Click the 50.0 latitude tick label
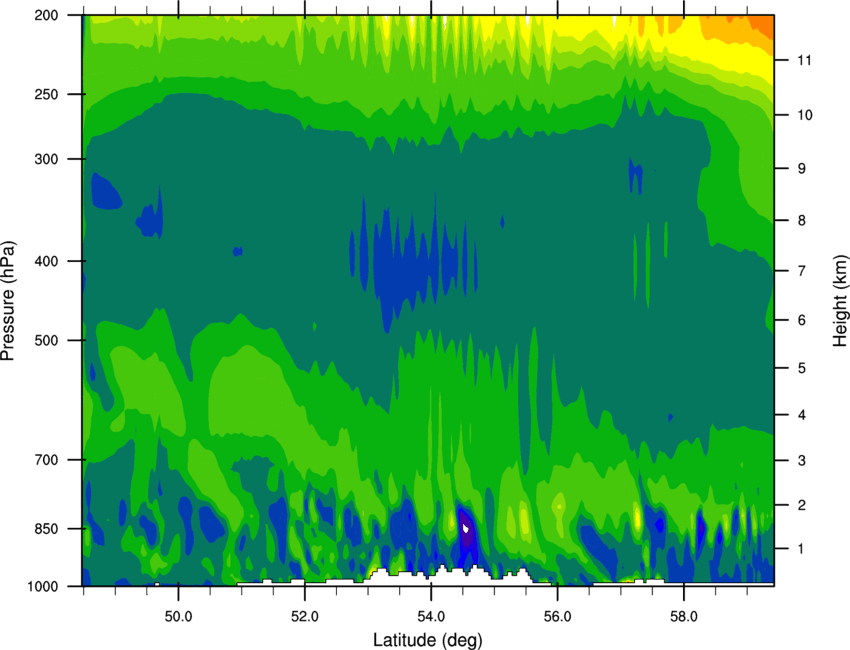This screenshot has height=650, width=850. pos(178,617)
